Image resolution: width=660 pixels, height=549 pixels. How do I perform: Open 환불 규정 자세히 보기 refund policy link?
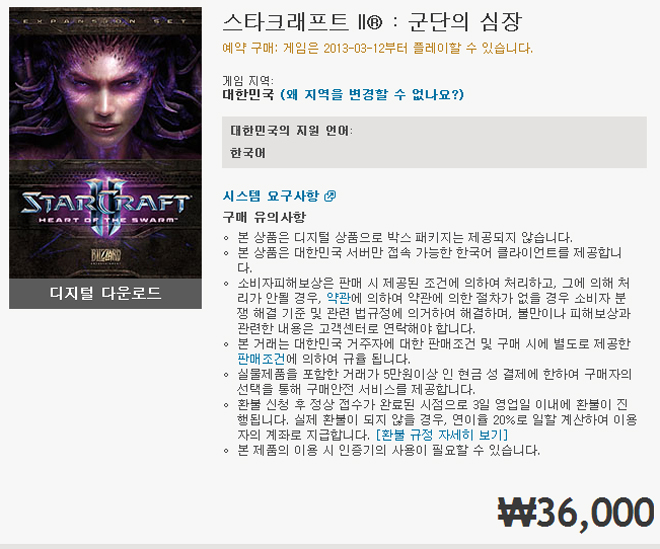point(442,434)
